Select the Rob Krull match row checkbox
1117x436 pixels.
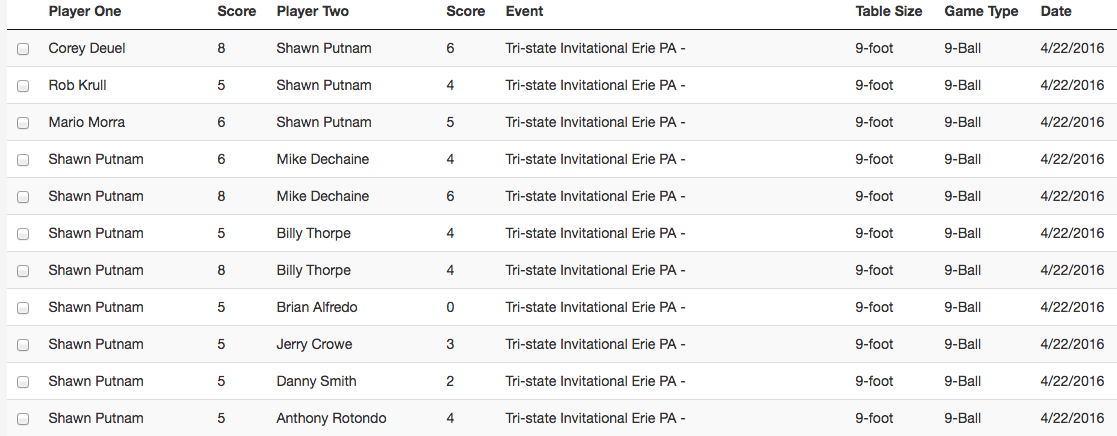pyautogui.click(x=23, y=85)
